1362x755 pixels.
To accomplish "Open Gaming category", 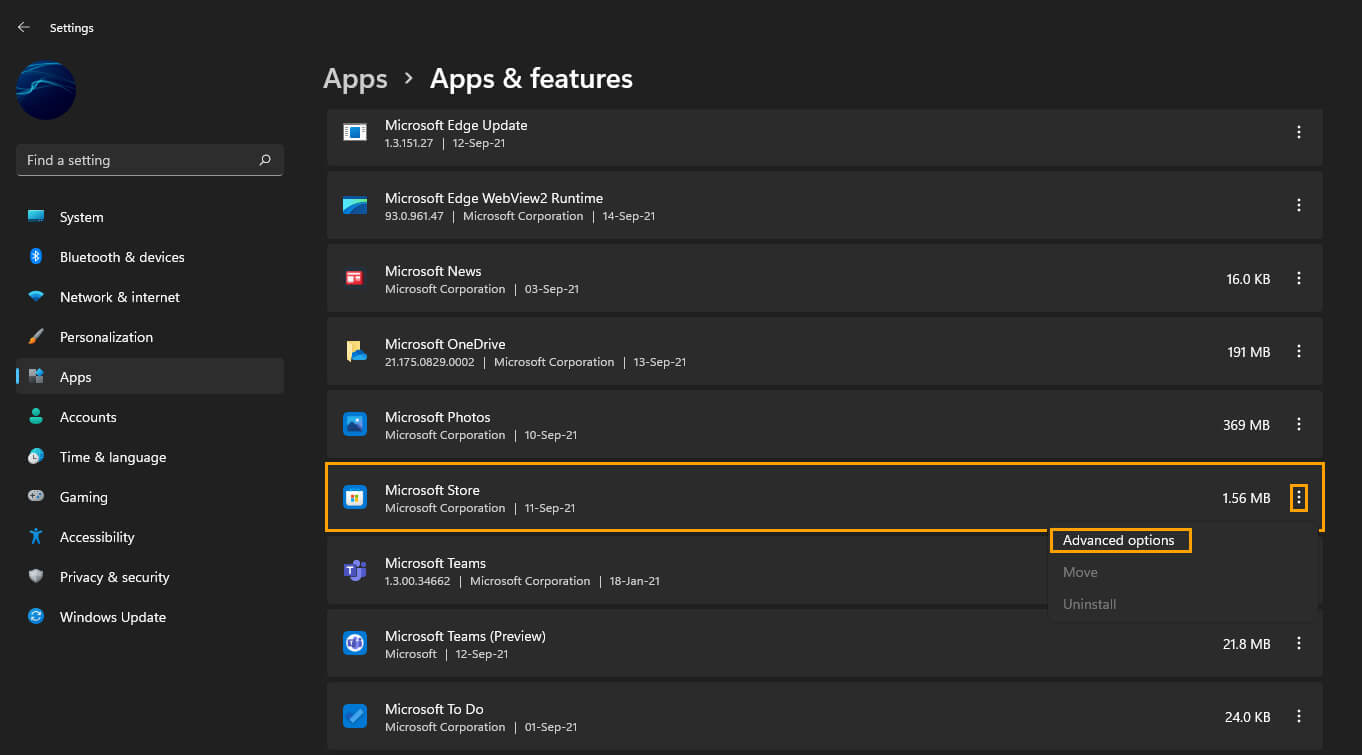I will 150,497.
